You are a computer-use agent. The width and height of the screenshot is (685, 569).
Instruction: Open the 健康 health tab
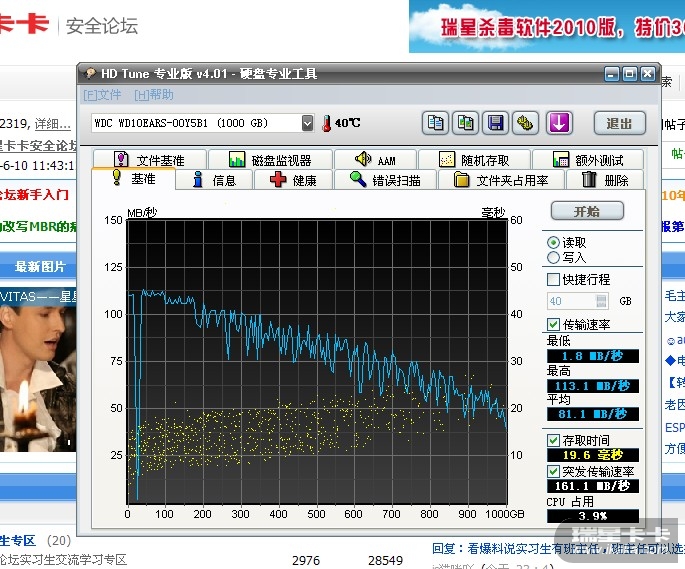click(294, 180)
